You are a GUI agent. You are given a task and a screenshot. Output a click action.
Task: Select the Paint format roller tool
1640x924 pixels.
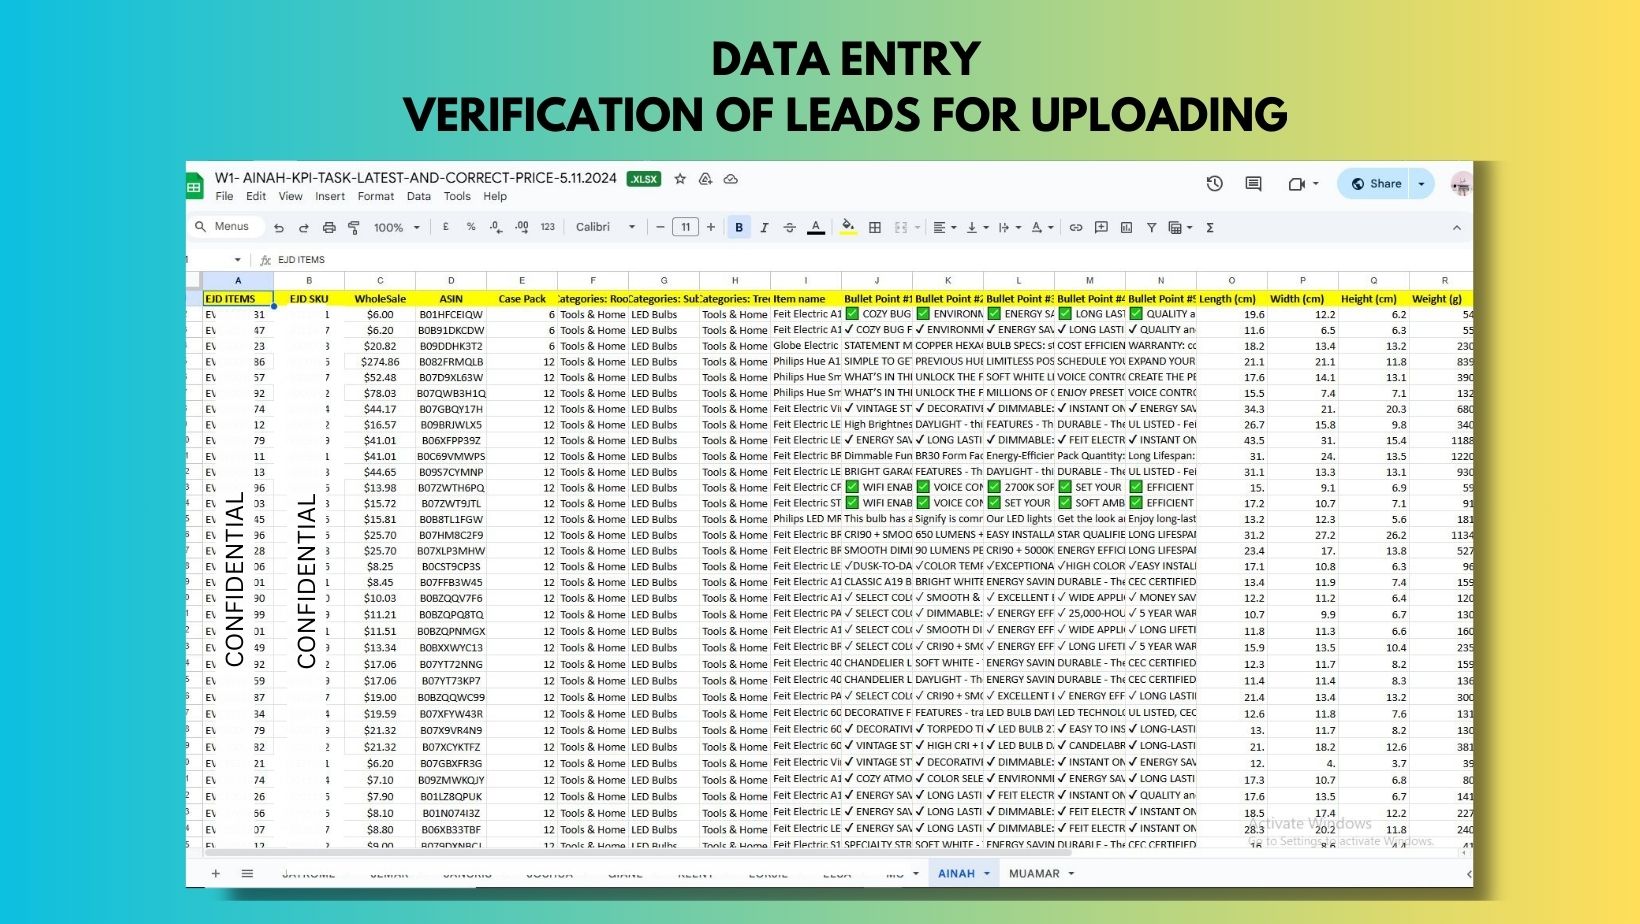[x=353, y=228]
